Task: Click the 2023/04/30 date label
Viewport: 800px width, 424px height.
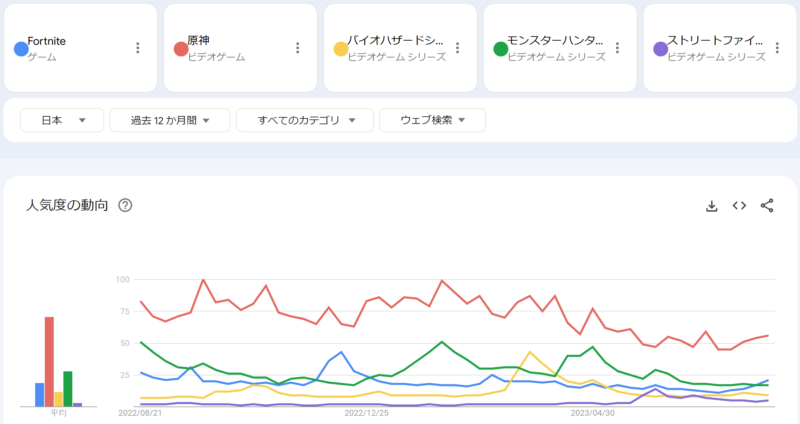Action: [592, 413]
